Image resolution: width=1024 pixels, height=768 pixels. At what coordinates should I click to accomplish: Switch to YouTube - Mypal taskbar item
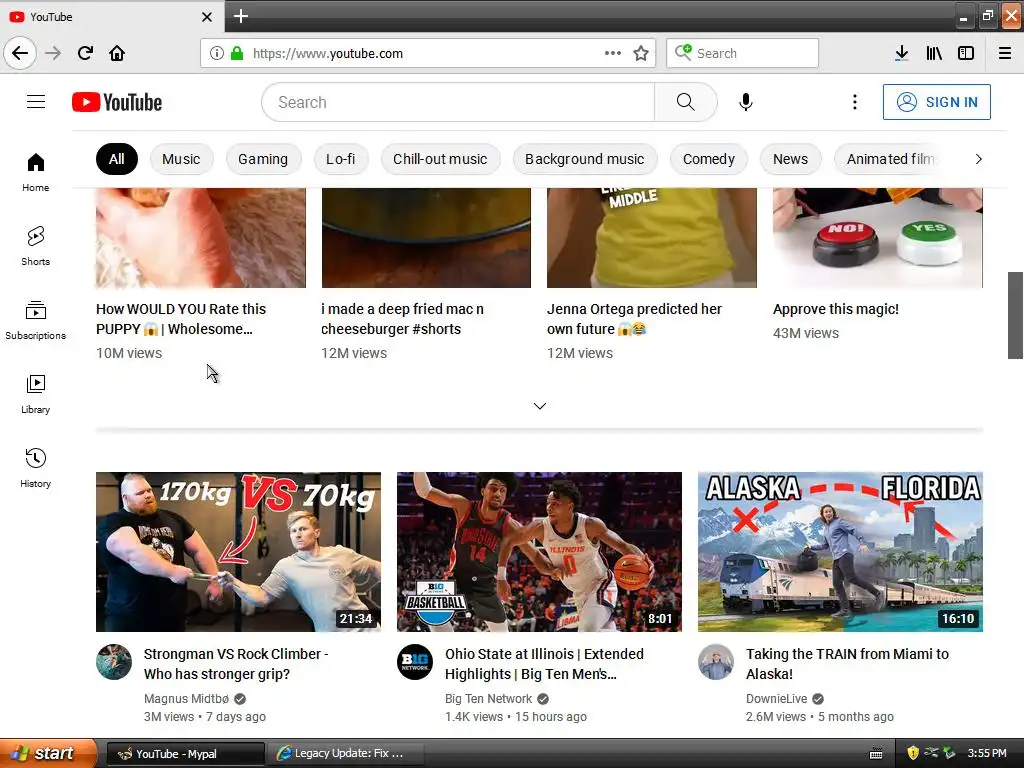click(x=185, y=754)
